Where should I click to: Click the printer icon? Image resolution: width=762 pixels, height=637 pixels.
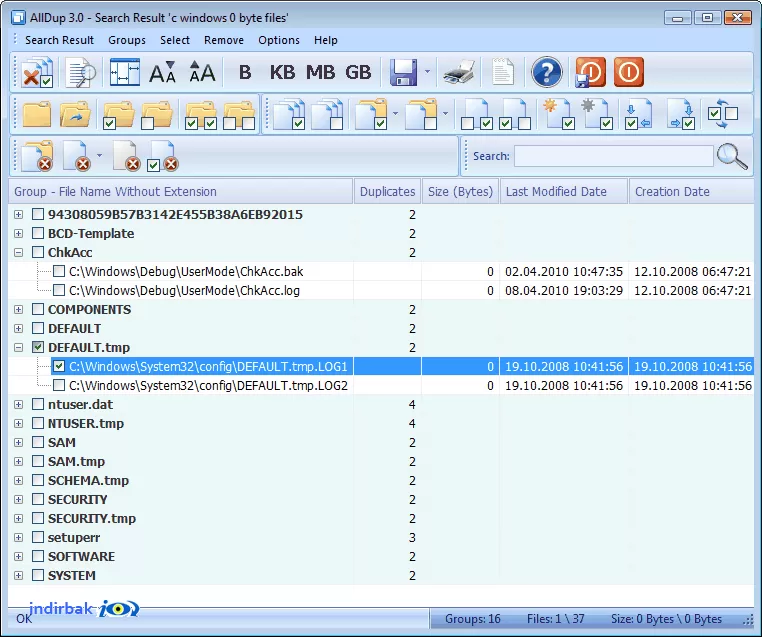(459, 72)
